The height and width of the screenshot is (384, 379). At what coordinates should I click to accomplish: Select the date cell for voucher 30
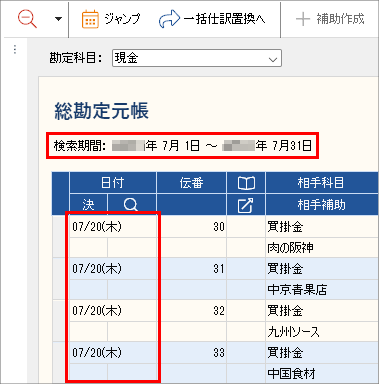point(113,227)
